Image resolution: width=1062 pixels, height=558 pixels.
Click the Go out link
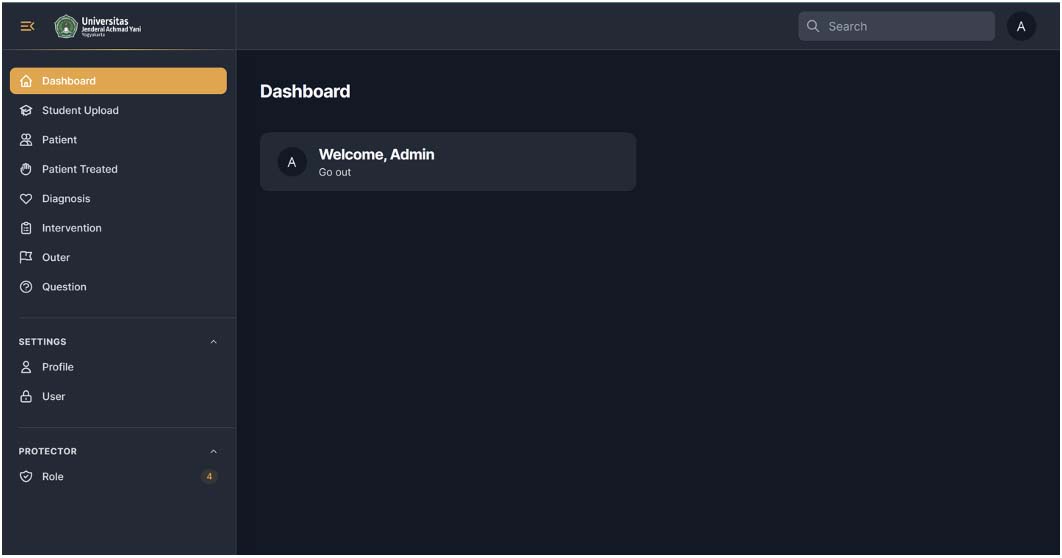tap(335, 173)
